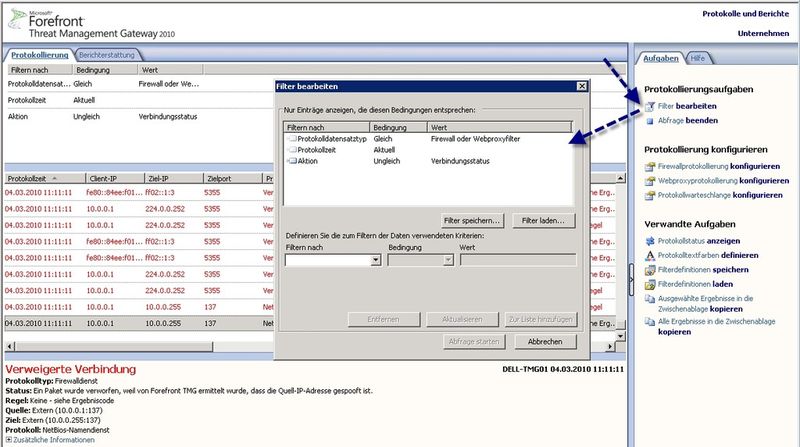The image size is (800, 447).
Task: Click the Protokolltextfarben definieren icon
Action: [x=650, y=255]
